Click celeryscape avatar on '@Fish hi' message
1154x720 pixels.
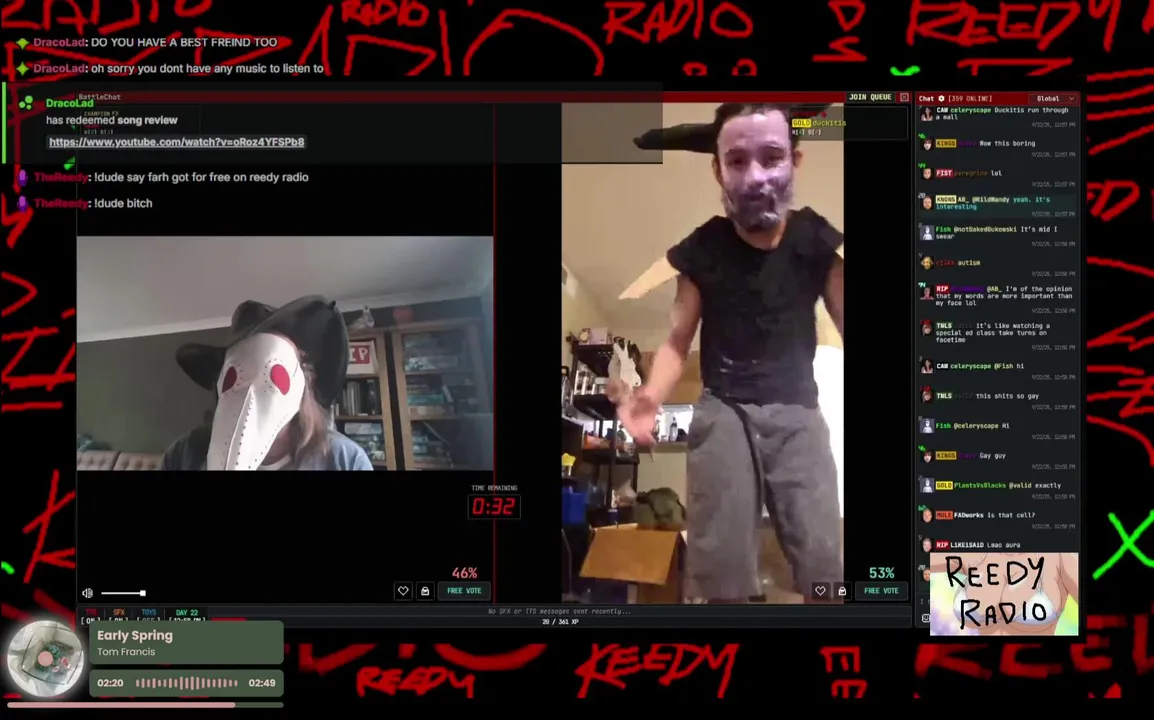[927, 366]
